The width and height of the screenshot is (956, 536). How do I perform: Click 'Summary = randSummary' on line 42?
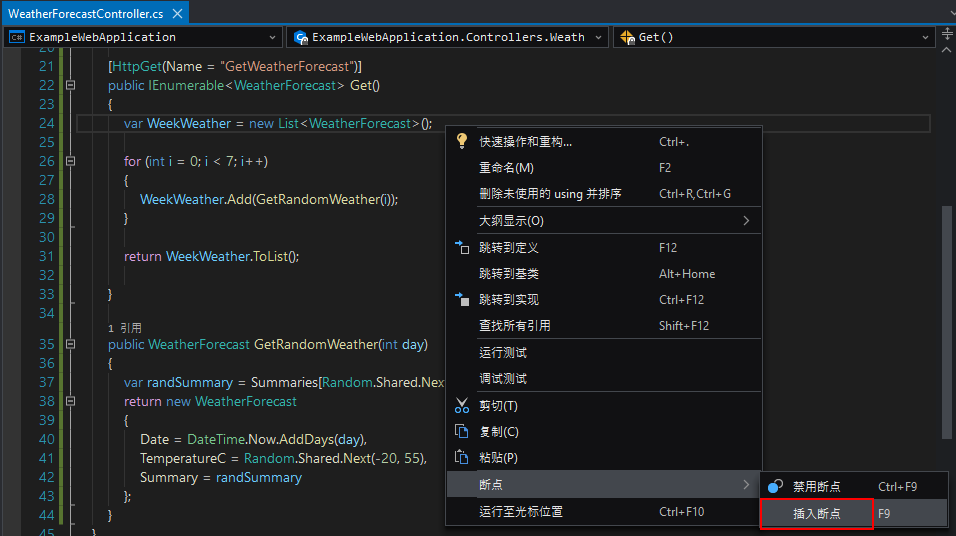[221, 477]
